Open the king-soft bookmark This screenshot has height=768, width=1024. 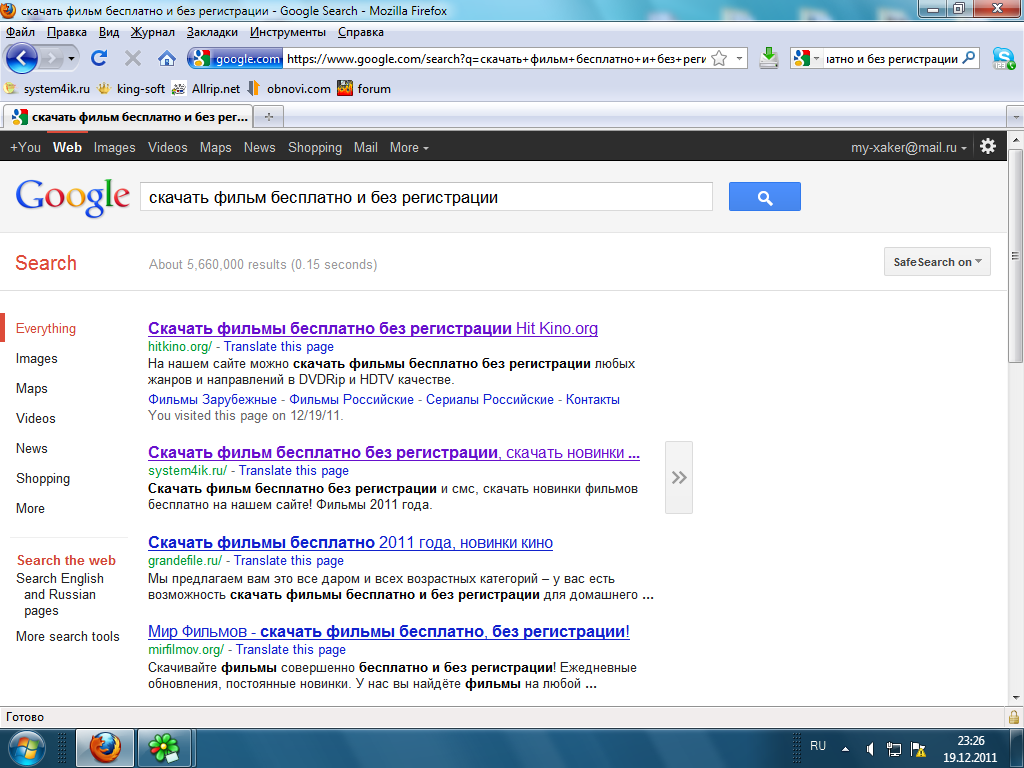[131, 89]
